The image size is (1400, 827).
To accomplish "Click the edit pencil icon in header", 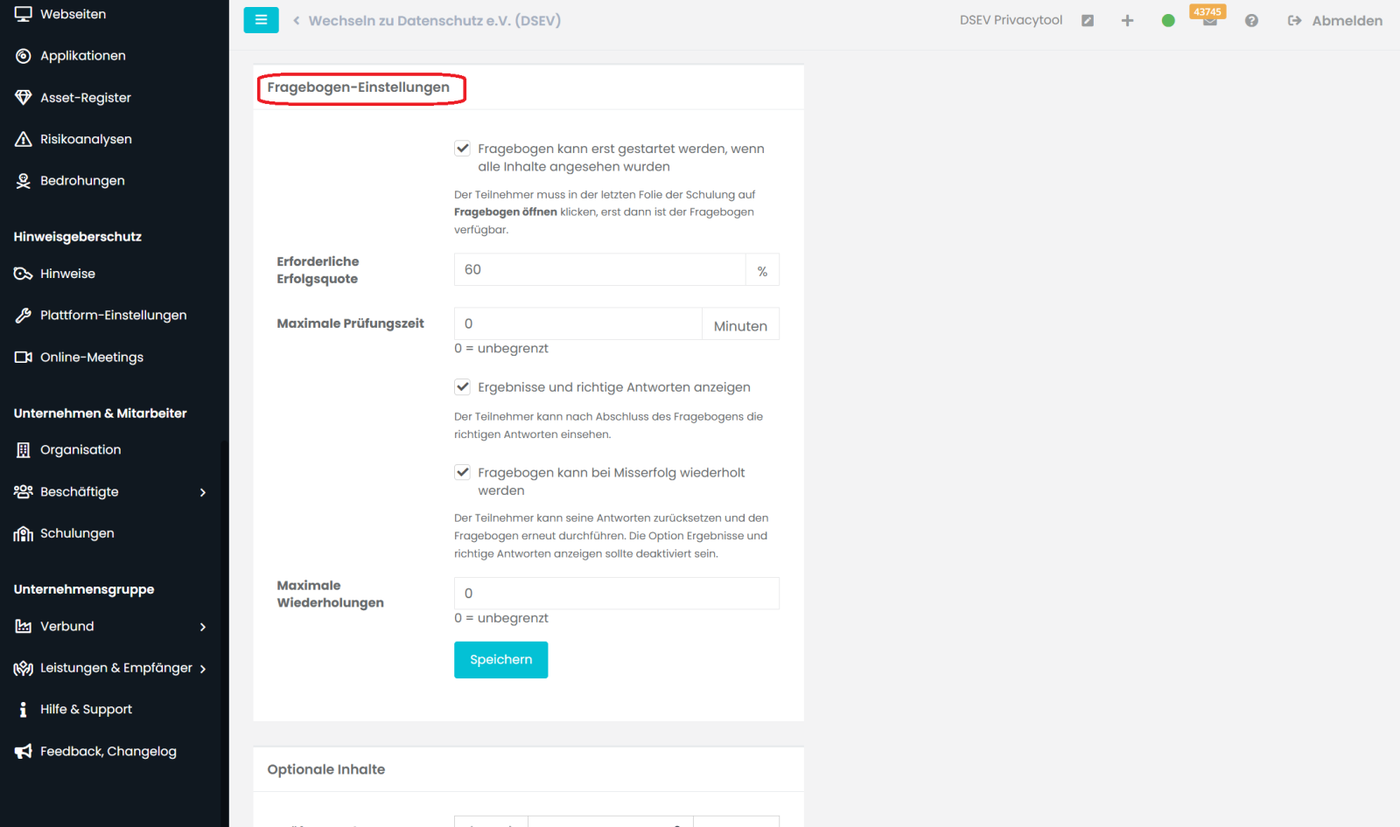I will pos(1087,21).
